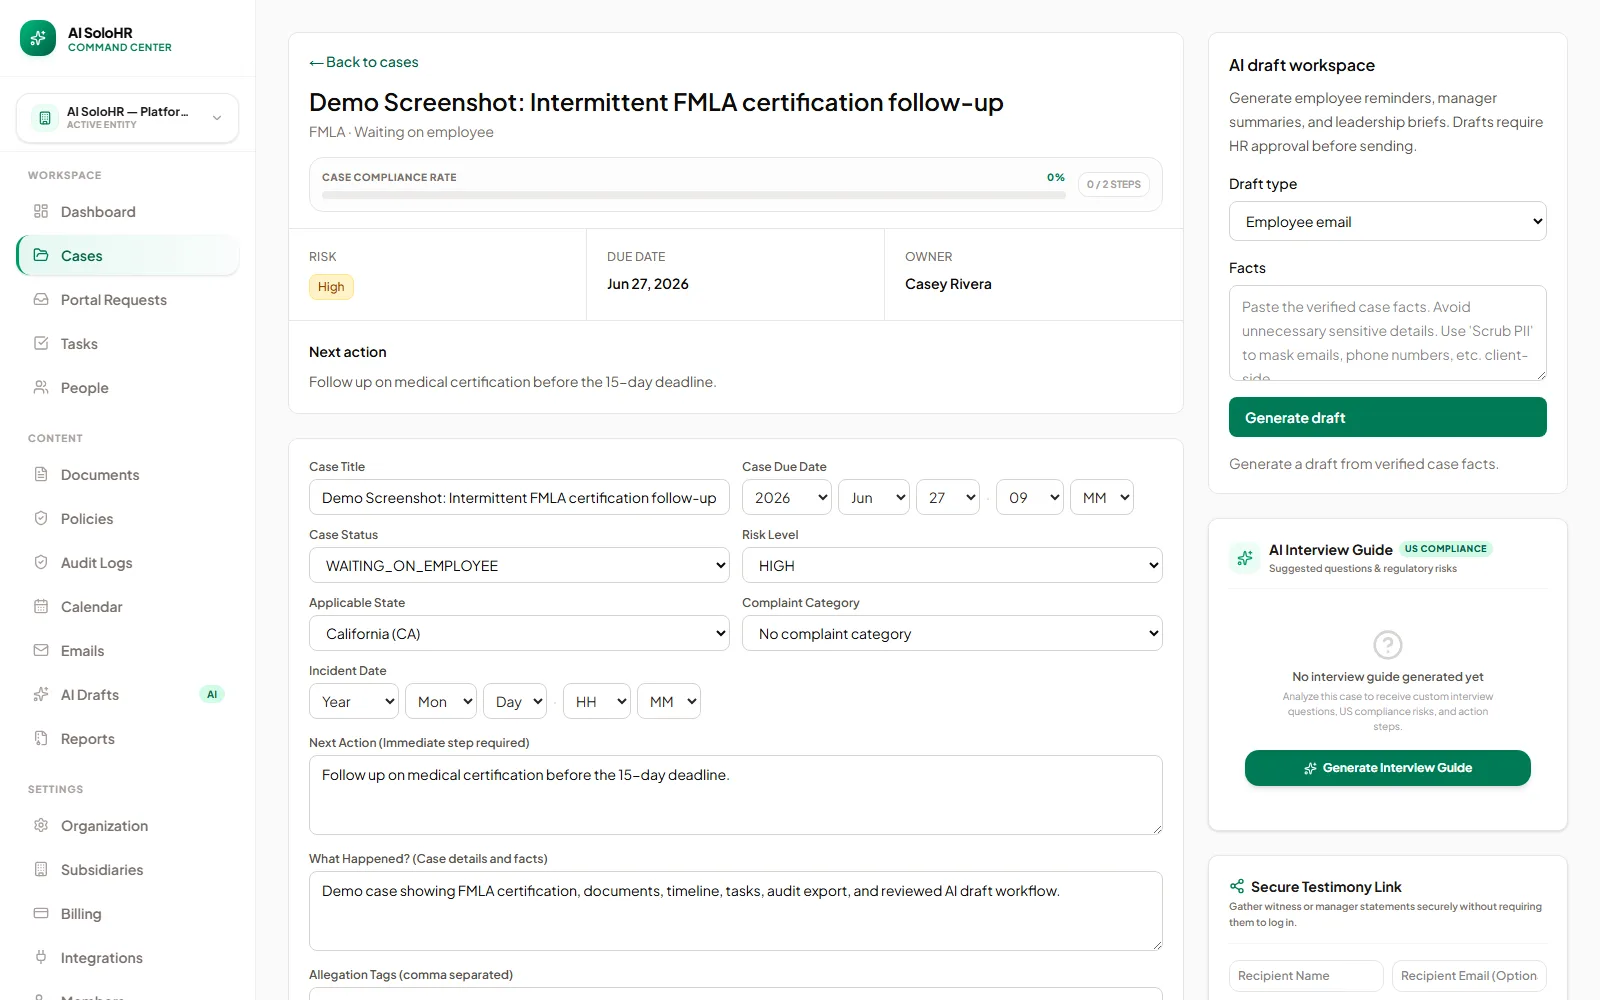The height and width of the screenshot is (1000, 1600).
Task: Click the Secure Testimony Link share icon
Action: tap(1237, 886)
